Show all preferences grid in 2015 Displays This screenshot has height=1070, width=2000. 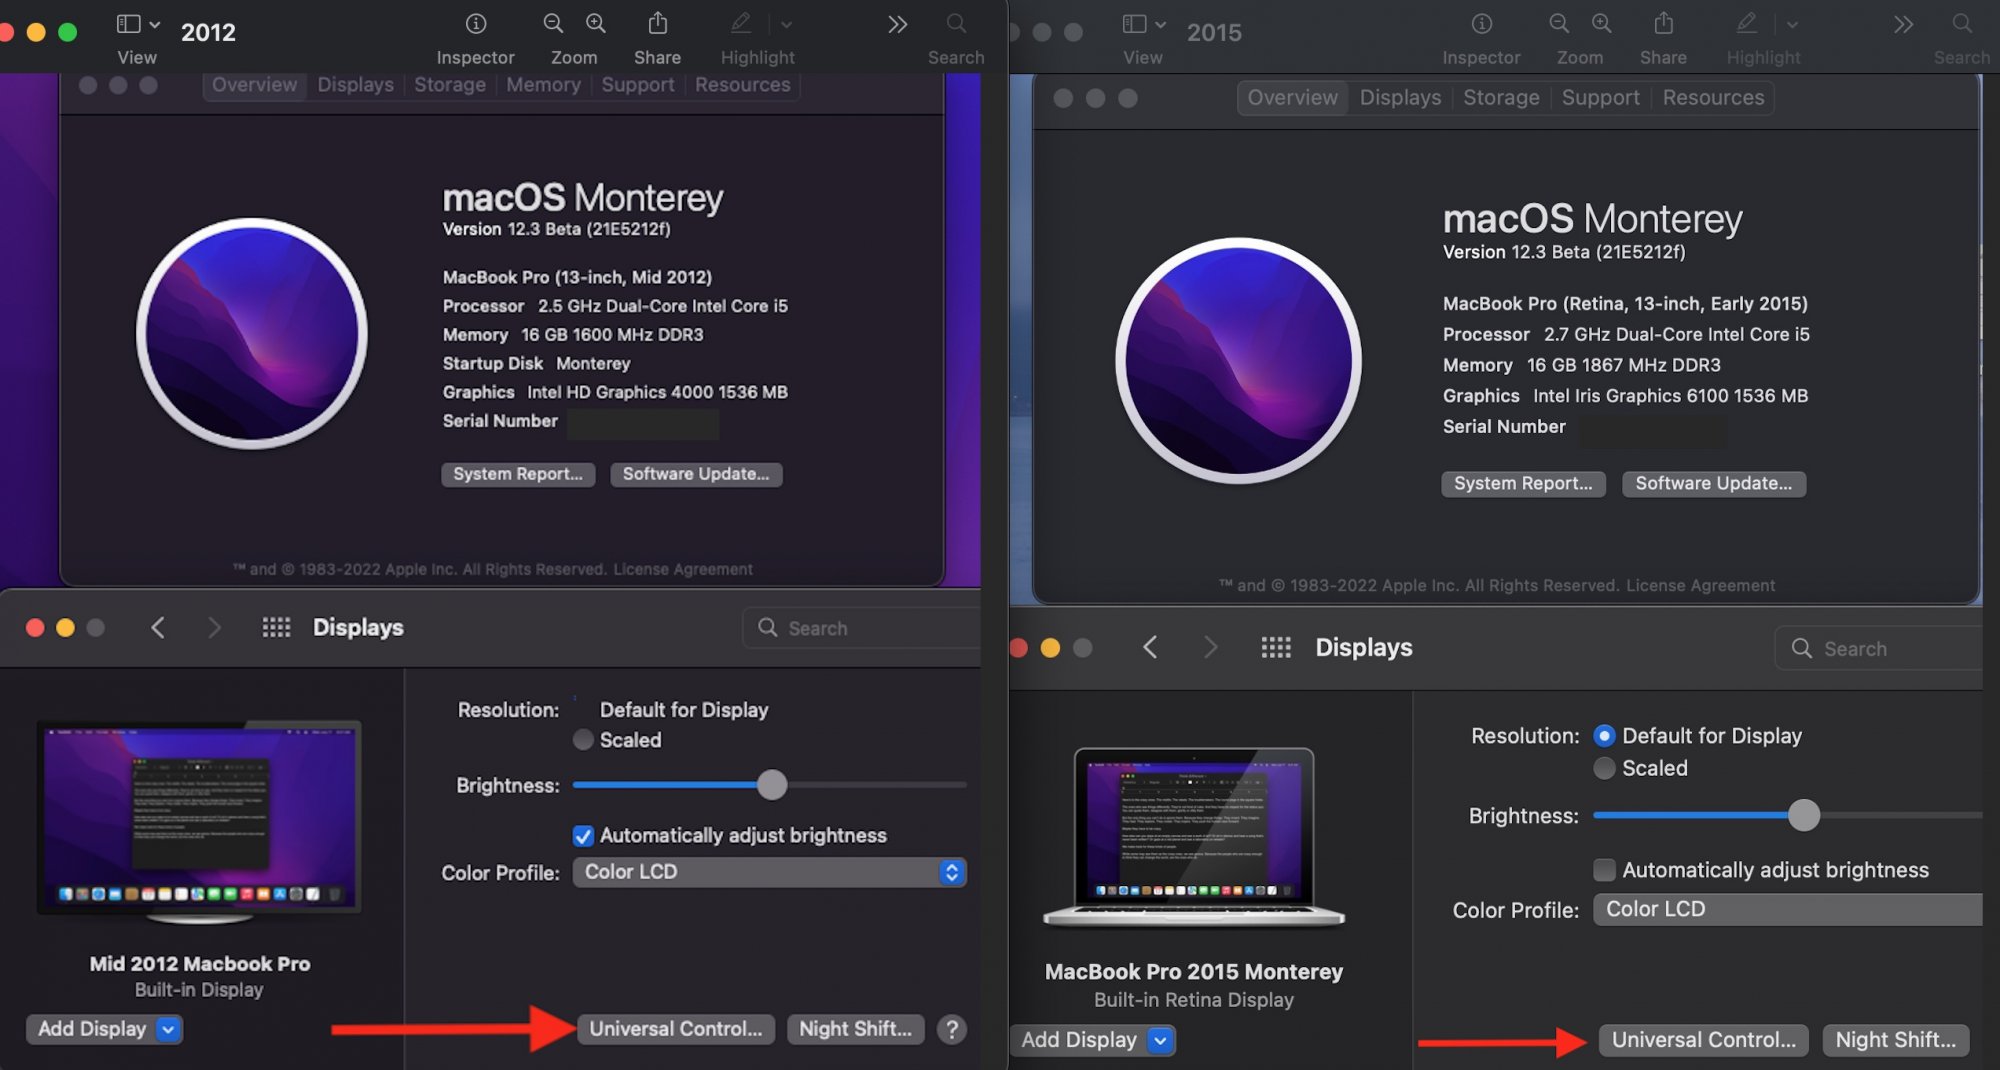pyautogui.click(x=1276, y=647)
